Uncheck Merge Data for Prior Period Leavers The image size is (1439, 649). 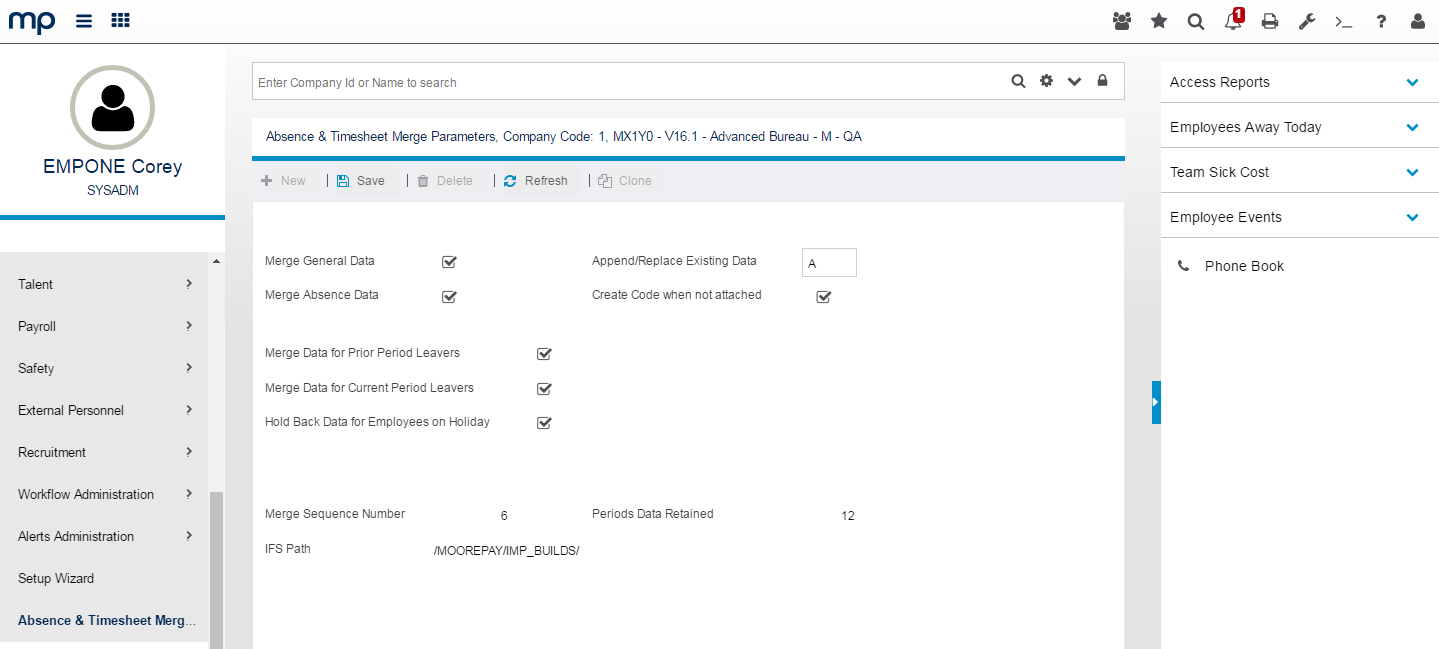[x=544, y=353]
